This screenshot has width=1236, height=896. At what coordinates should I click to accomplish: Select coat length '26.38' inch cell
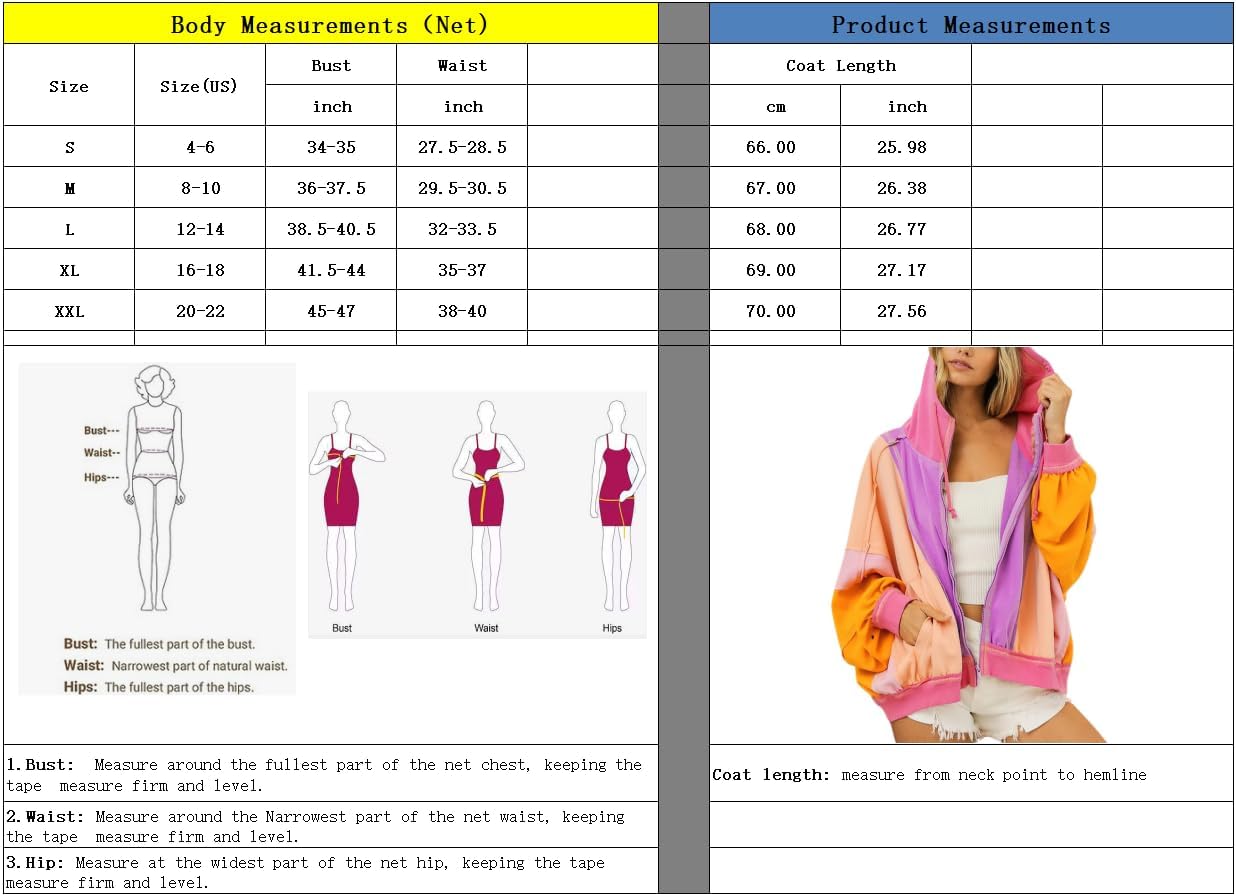906,188
